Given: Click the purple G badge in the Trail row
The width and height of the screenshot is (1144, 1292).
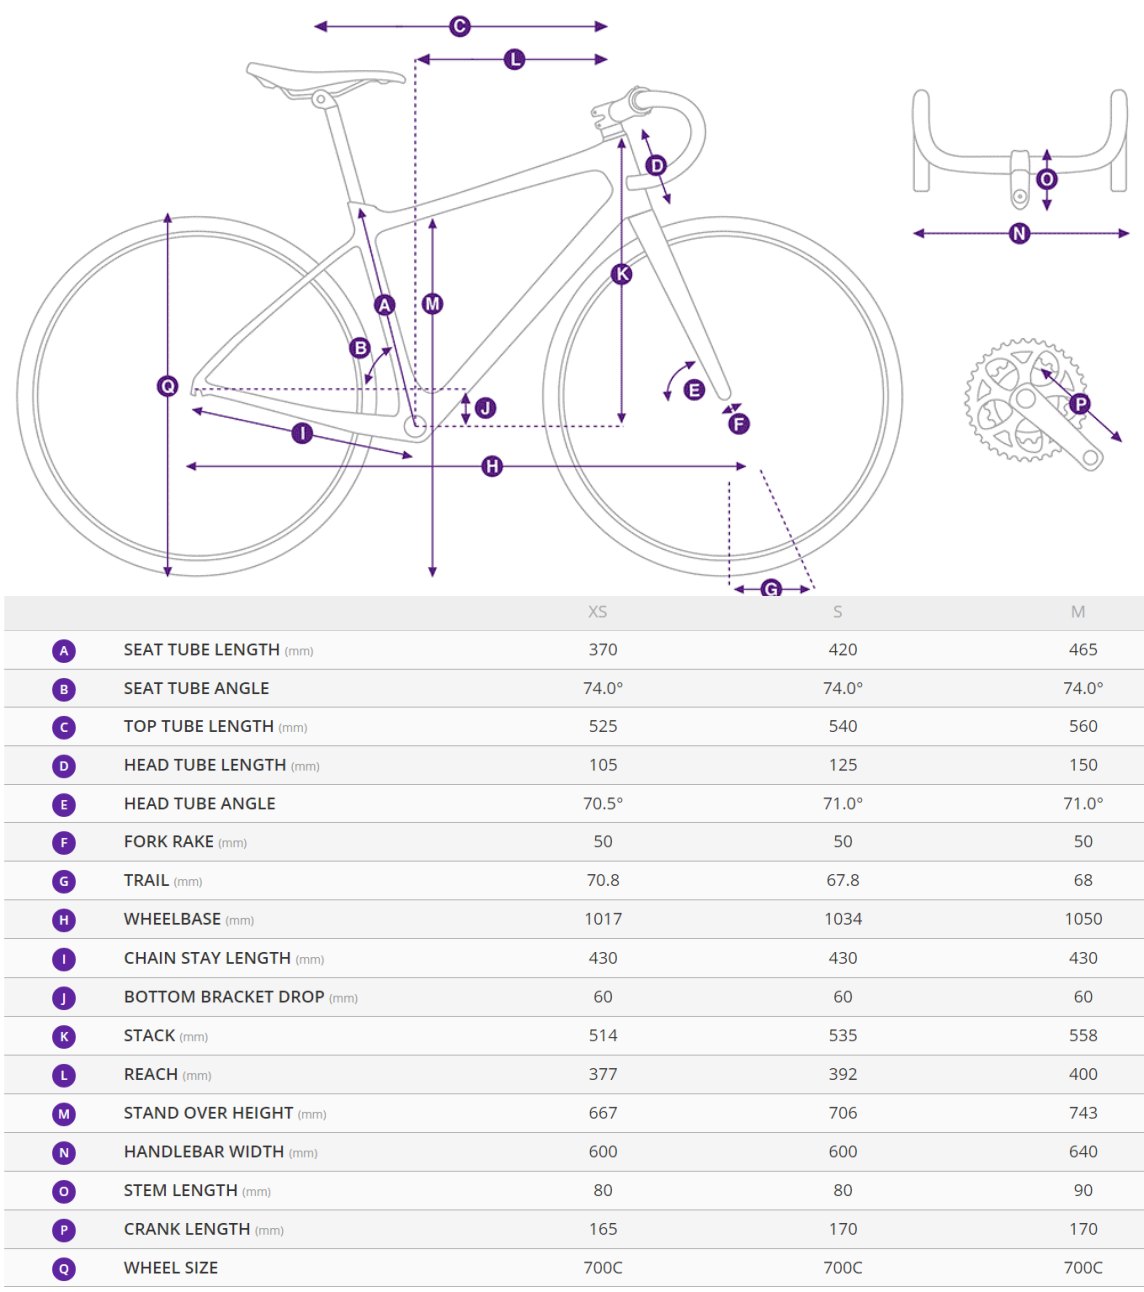Looking at the screenshot, I should coord(64,882).
